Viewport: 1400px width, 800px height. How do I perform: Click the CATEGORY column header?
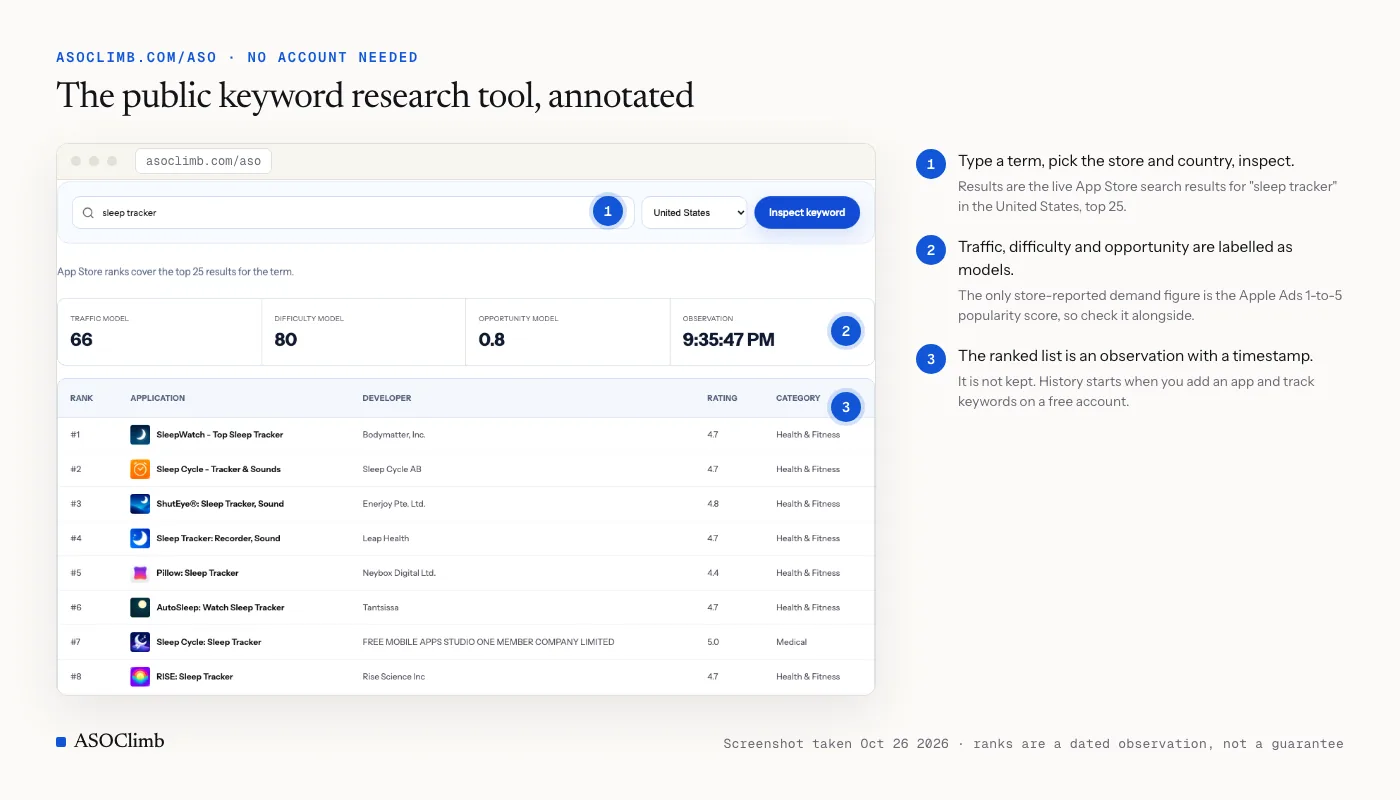(x=798, y=398)
